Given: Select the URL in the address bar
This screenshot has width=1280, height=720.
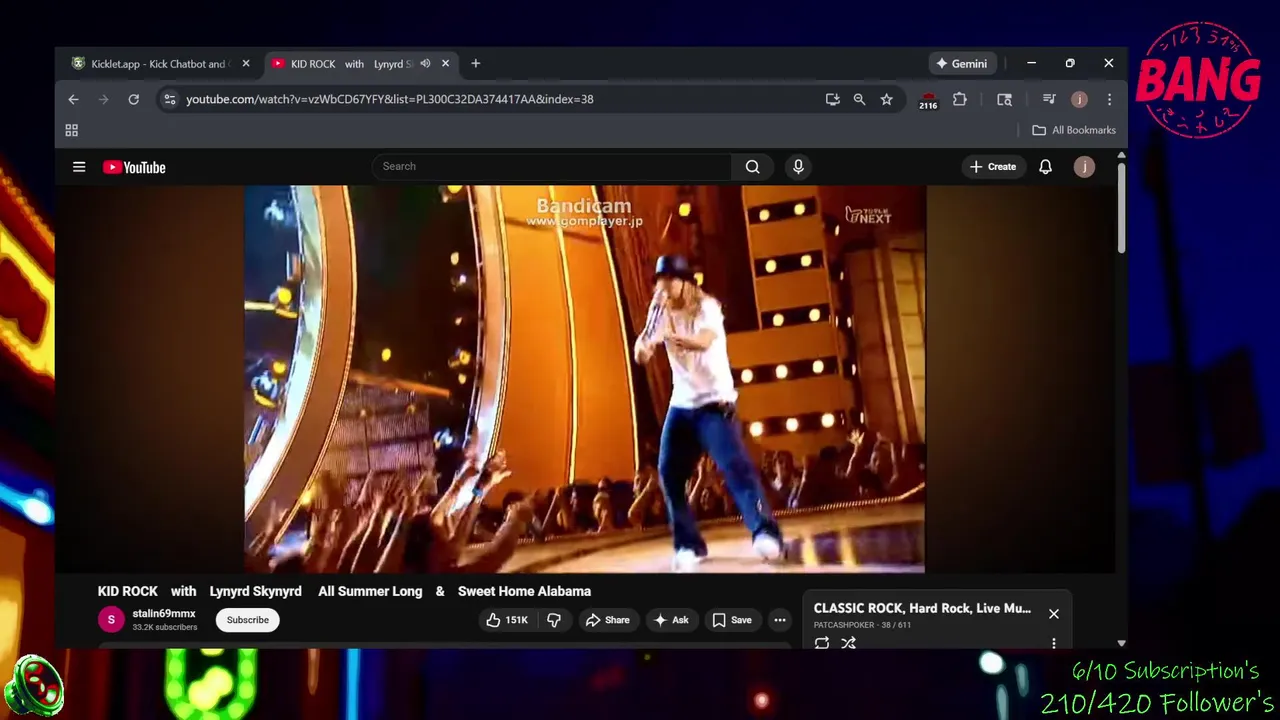Looking at the screenshot, I should click(x=390, y=99).
